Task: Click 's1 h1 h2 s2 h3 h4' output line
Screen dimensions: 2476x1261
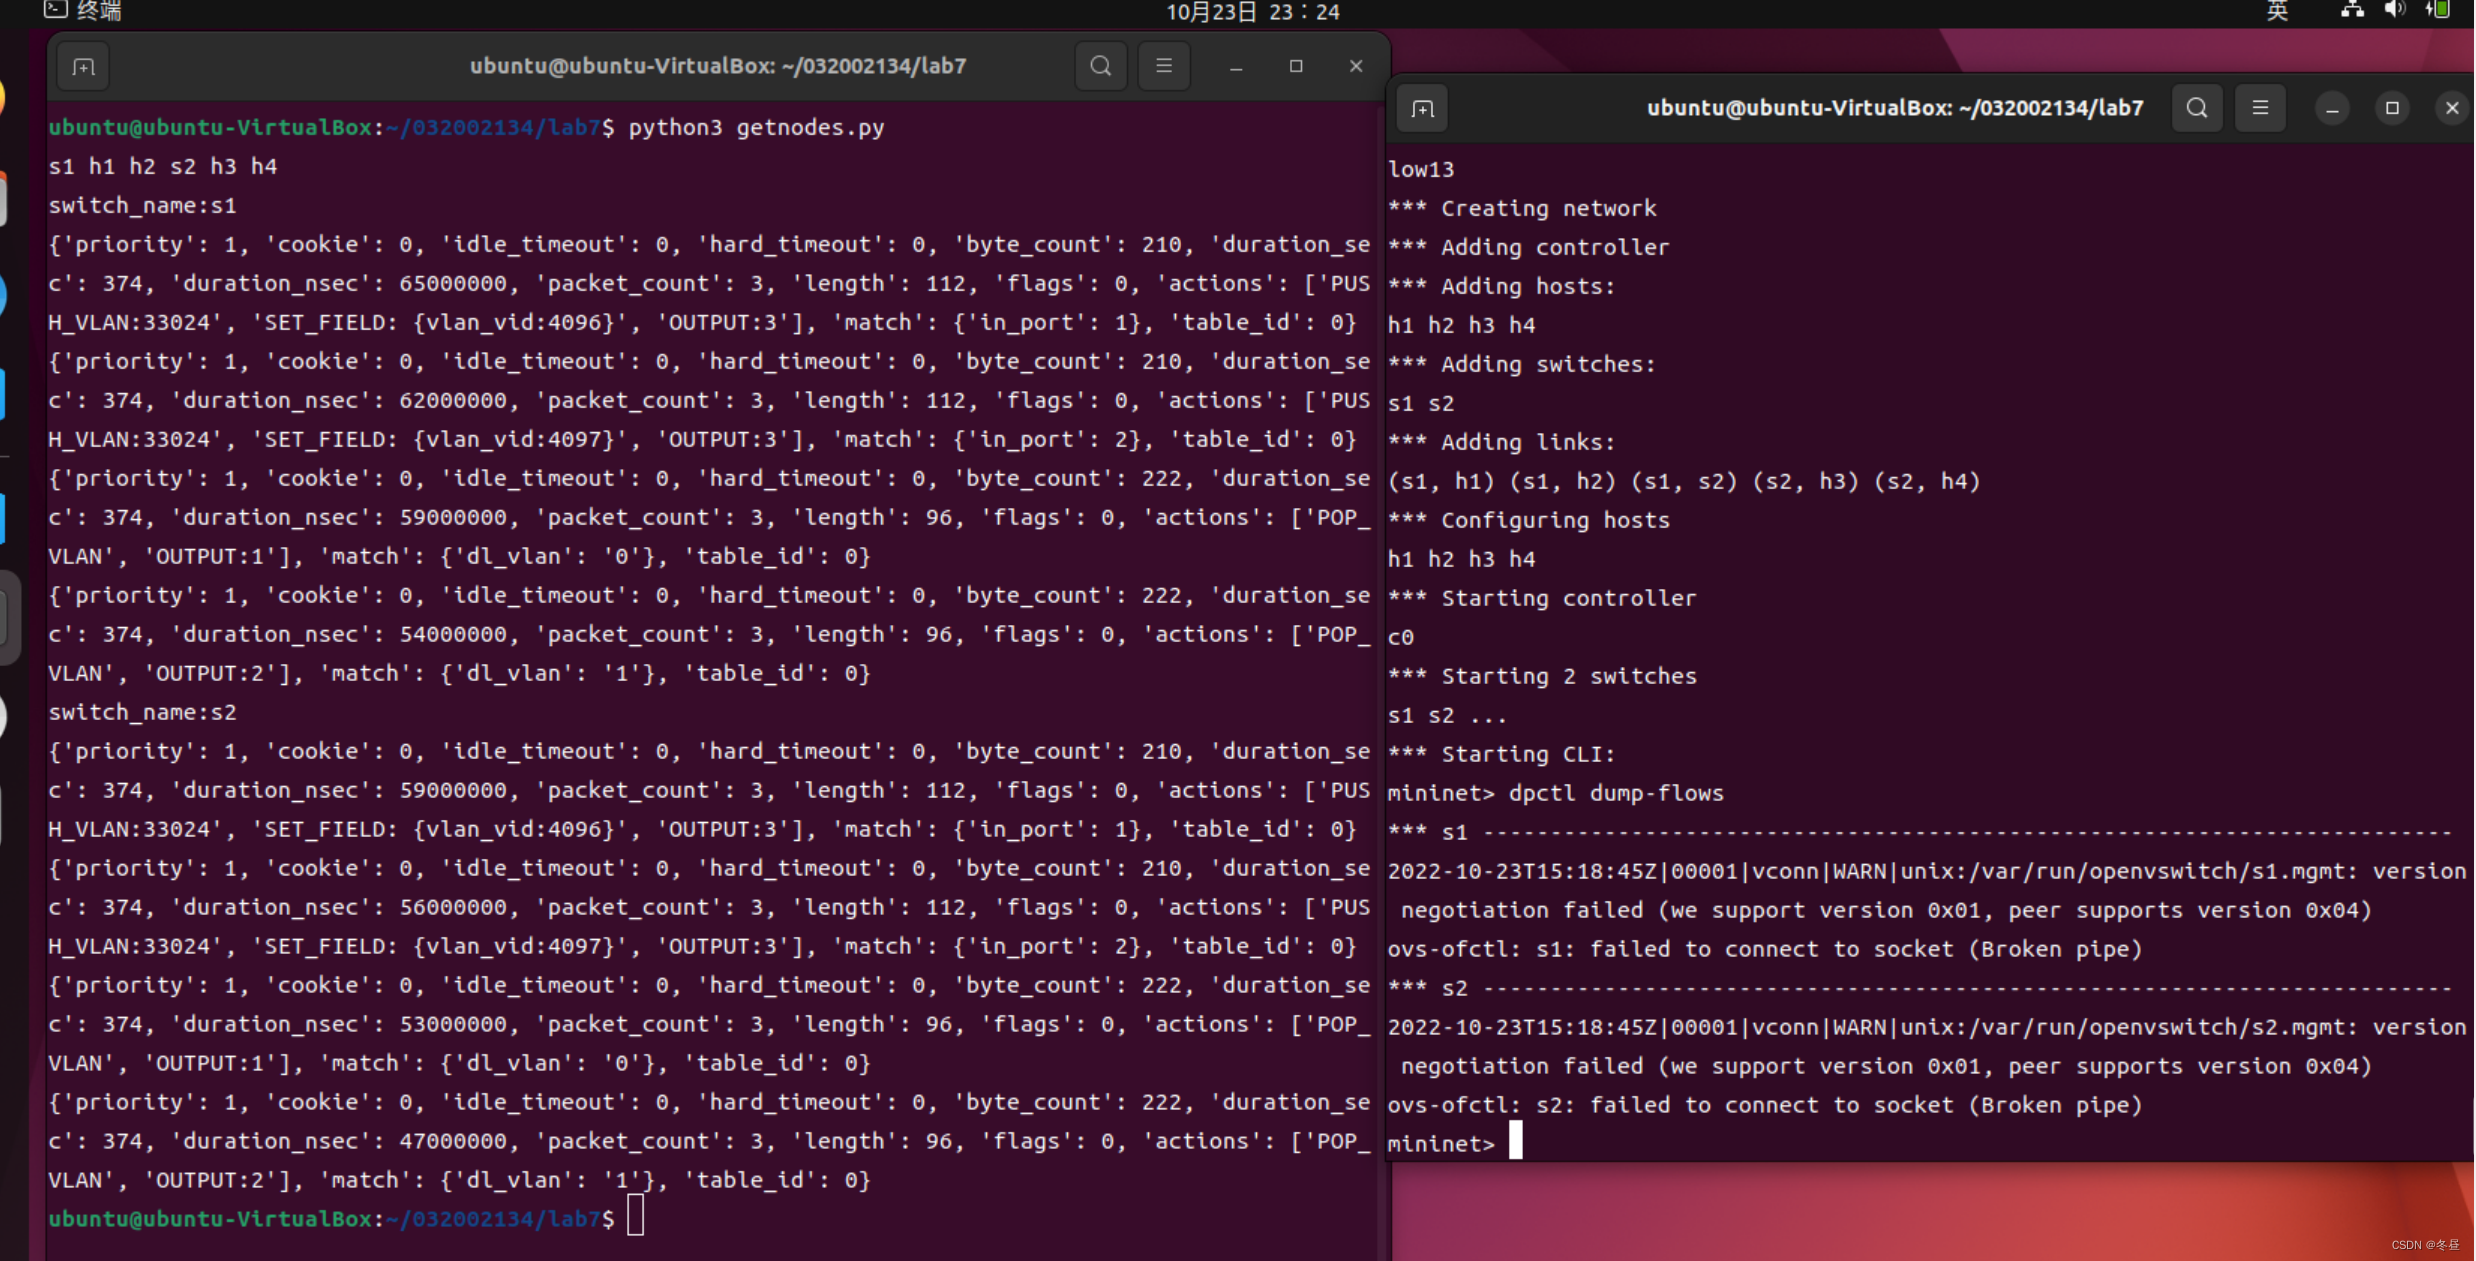Action: click(x=163, y=167)
